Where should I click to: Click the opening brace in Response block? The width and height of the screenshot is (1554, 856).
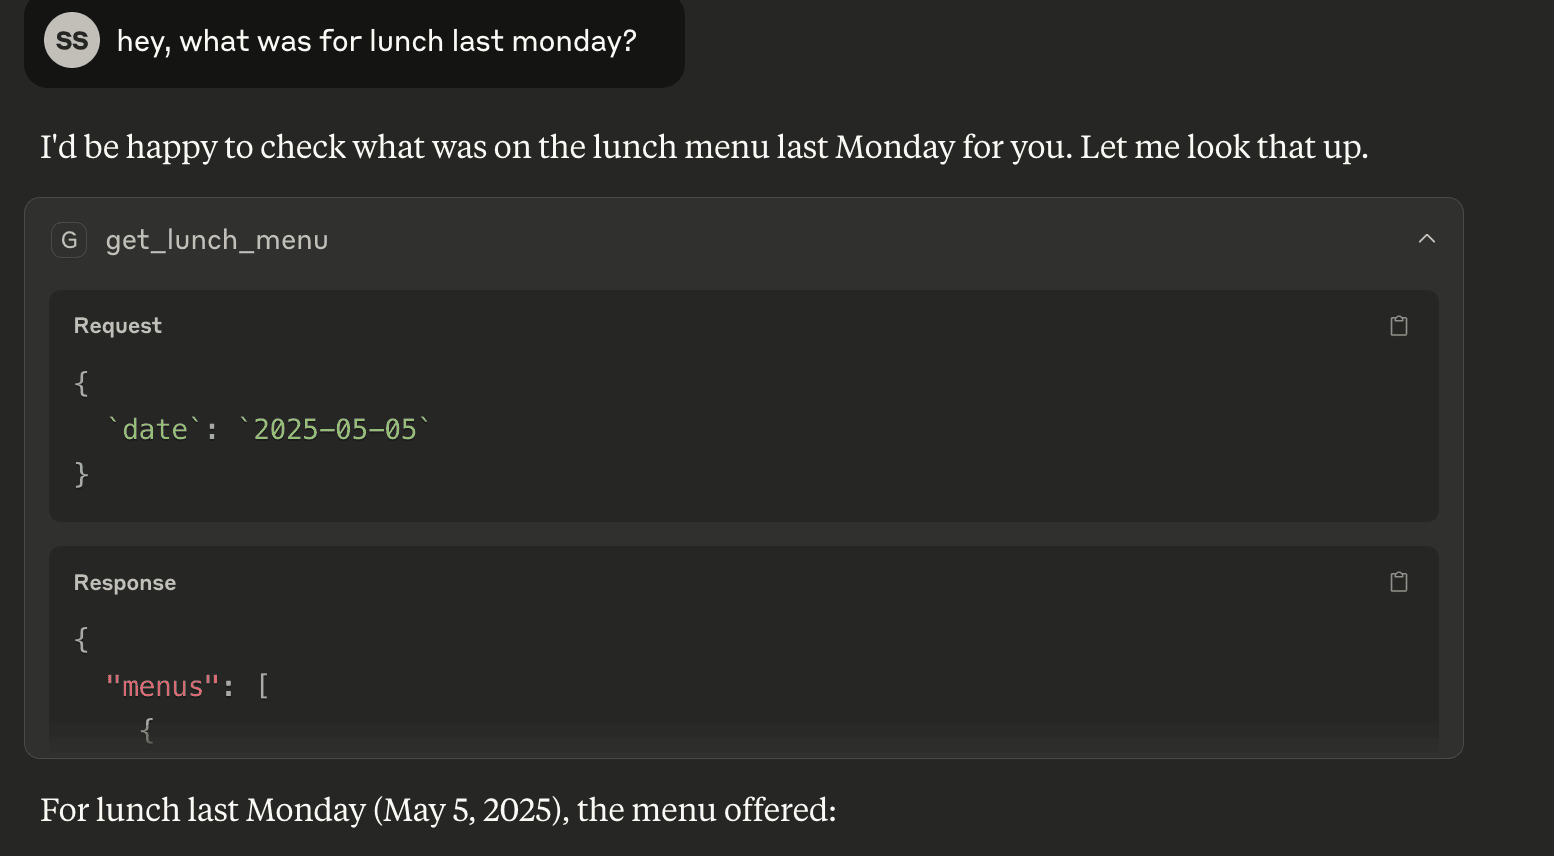(82, 639)
